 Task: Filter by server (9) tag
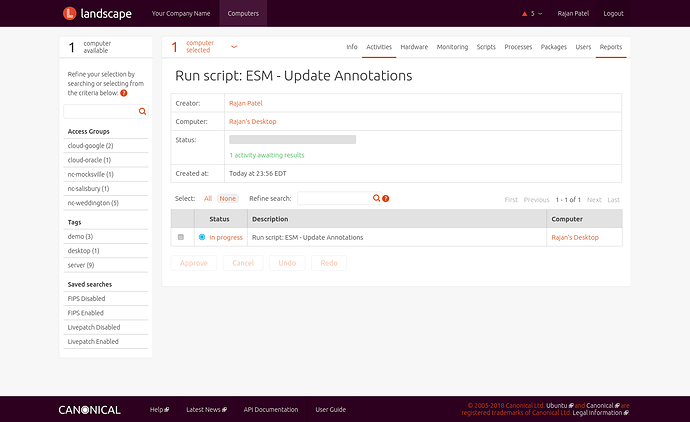(81, 265)
